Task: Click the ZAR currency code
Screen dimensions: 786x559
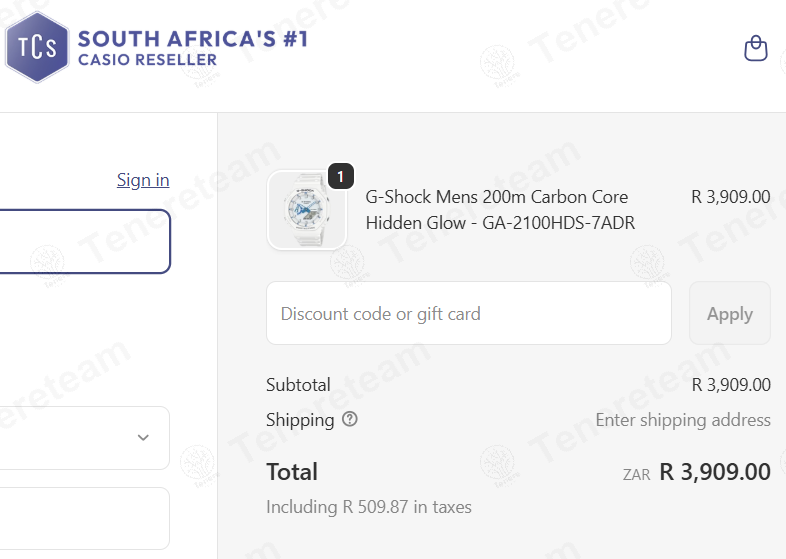Action: point(636,475)
